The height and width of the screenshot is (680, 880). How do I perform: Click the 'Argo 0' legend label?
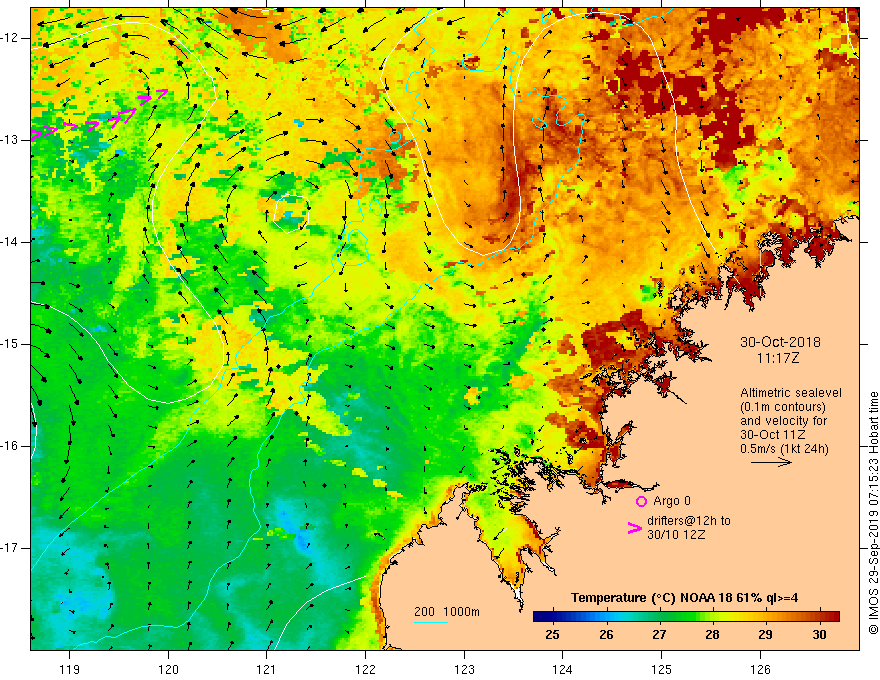click(x=672, y=501)
